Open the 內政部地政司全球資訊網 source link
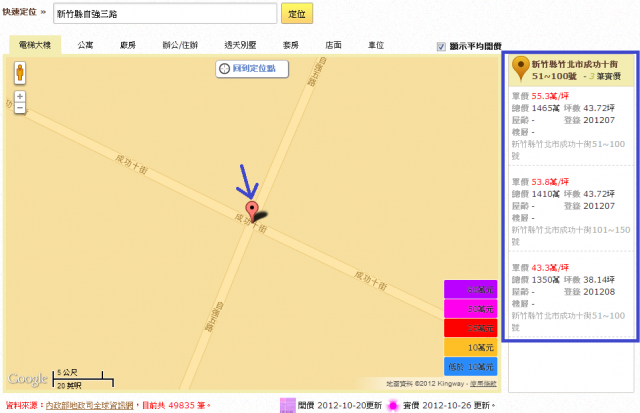Image resolution: width=640 pixels, height=413 pixels. click(x=89, y=406)
